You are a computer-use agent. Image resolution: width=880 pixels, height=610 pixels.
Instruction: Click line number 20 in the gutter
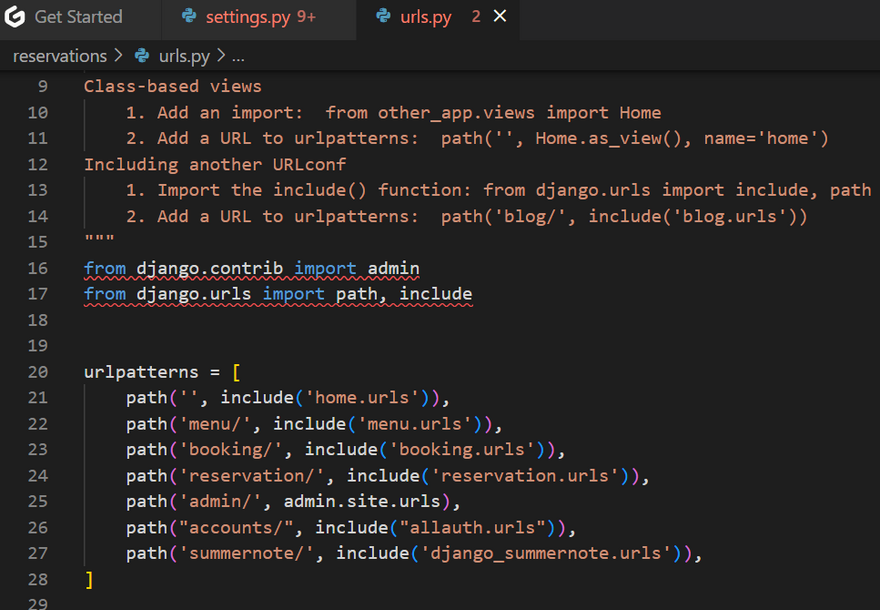coord(37,372)
